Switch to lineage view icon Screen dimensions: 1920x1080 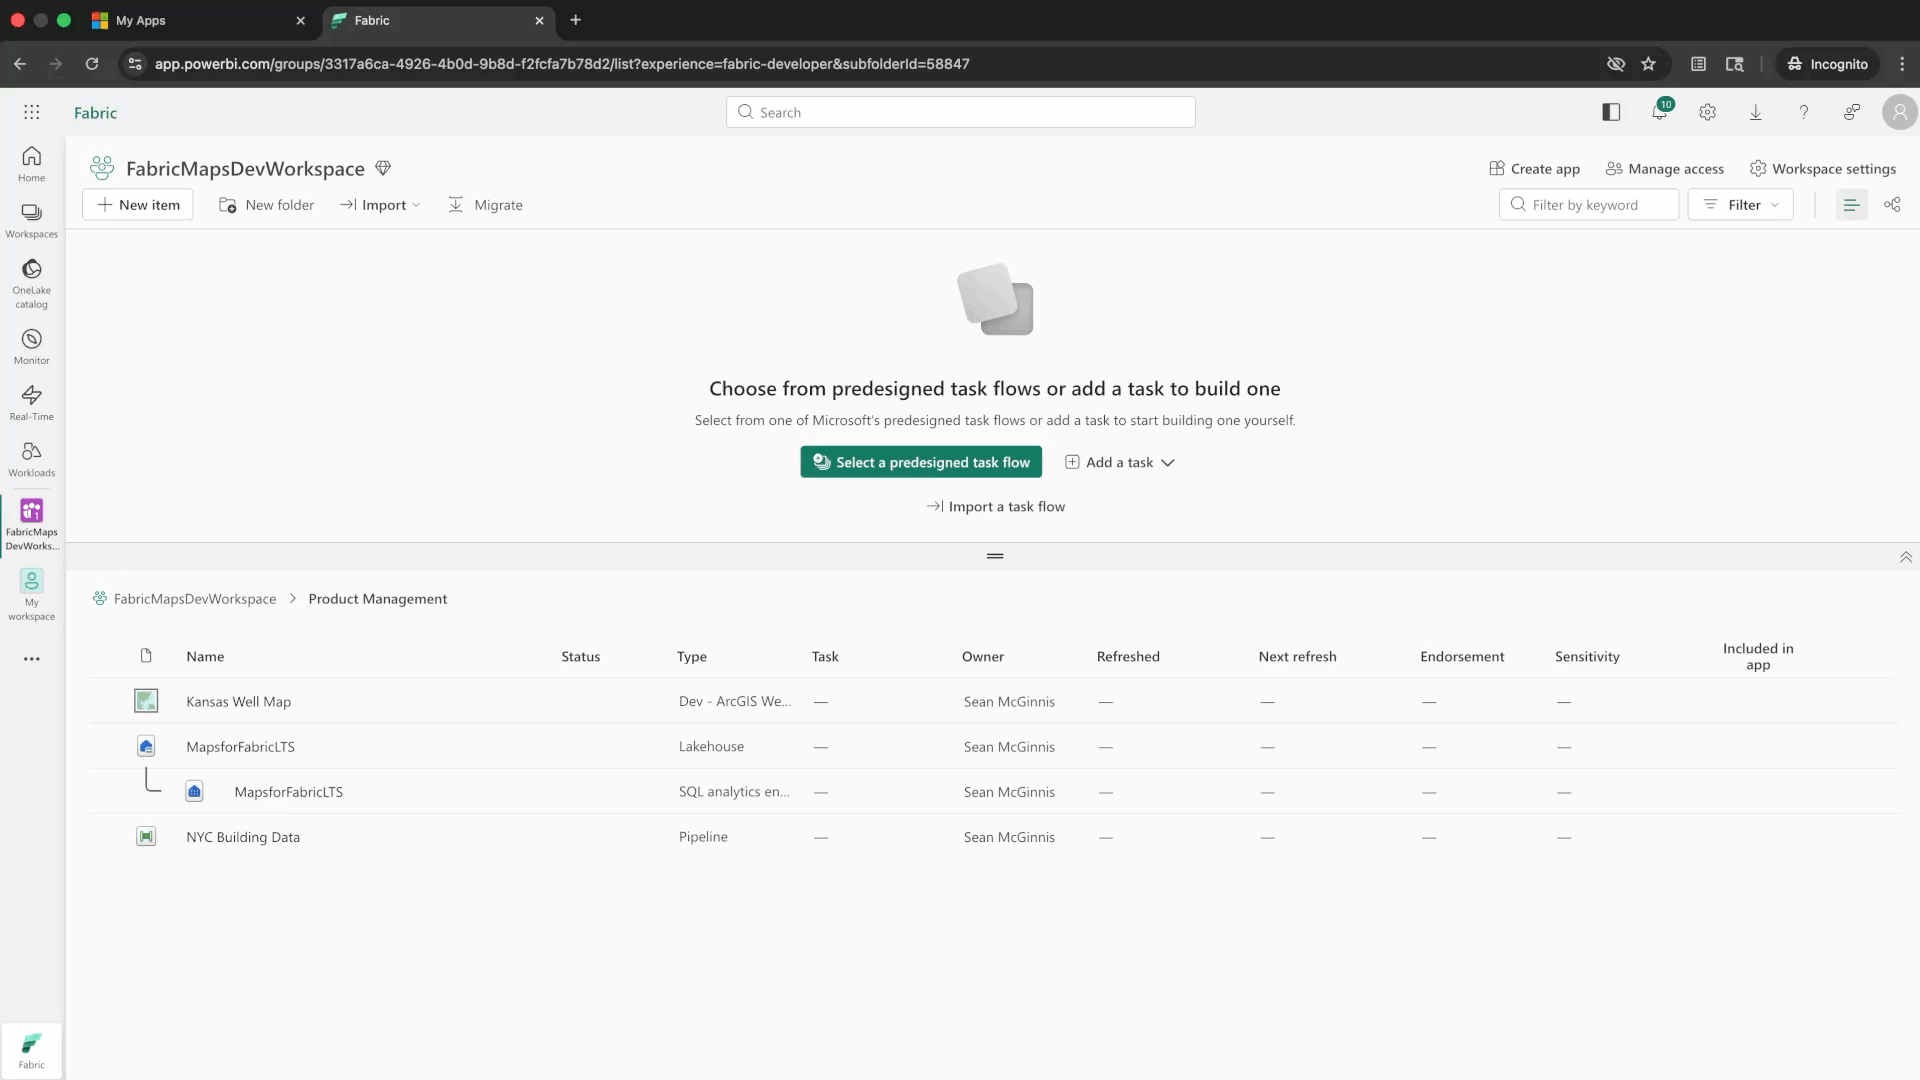[x=1892, y=204]
